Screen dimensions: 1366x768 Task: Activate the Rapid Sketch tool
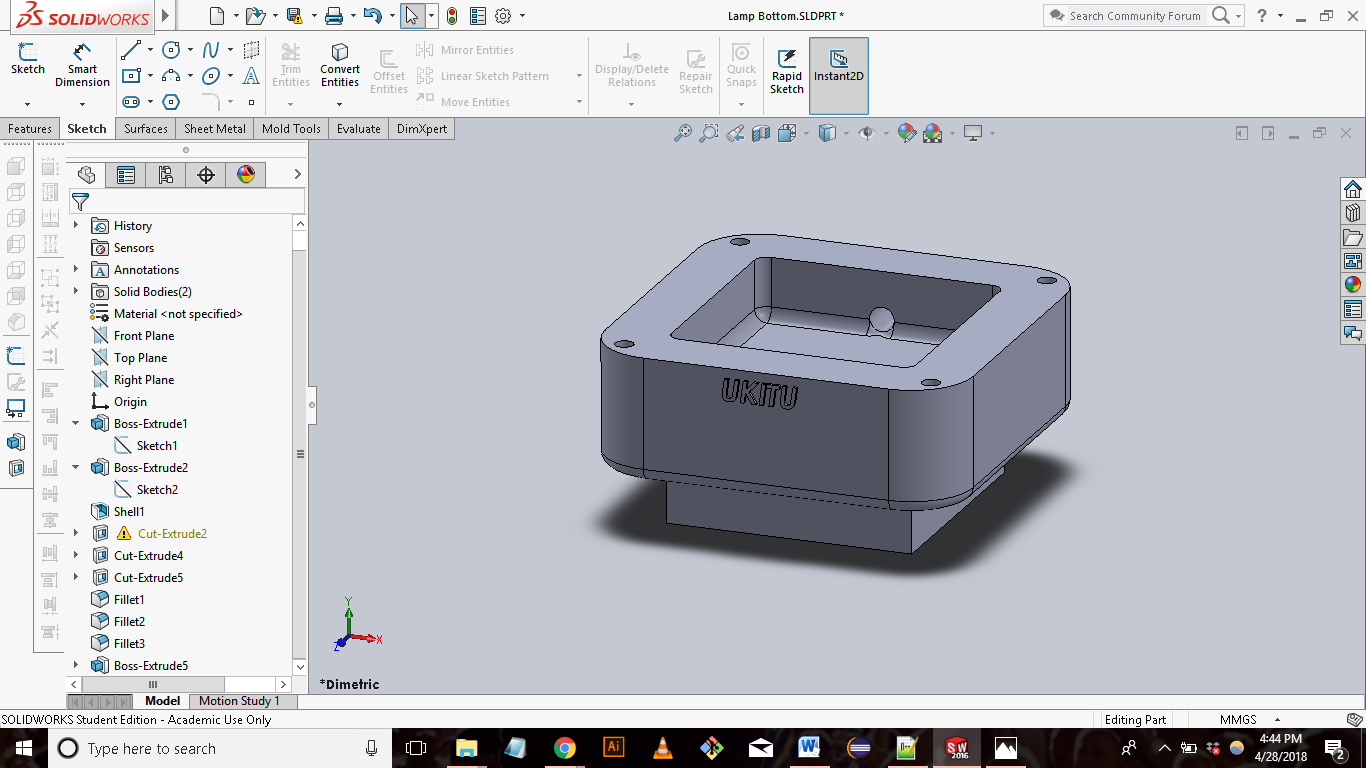(787, 70)
